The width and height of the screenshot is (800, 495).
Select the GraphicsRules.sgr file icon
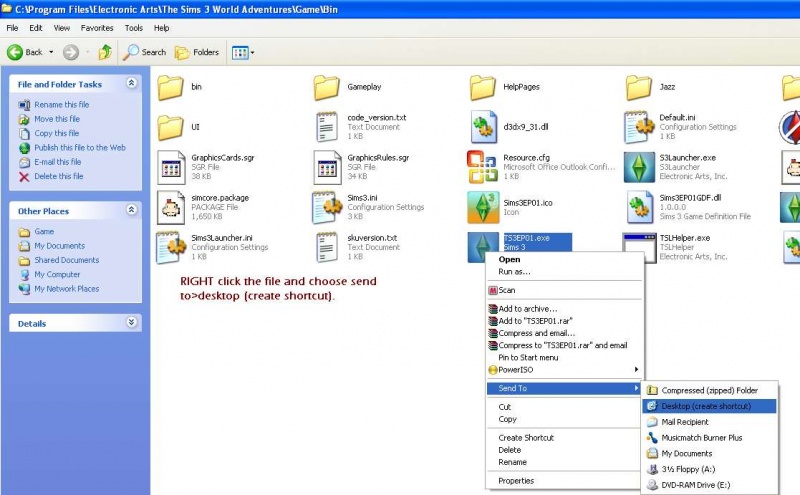click(x=327, y=167)
